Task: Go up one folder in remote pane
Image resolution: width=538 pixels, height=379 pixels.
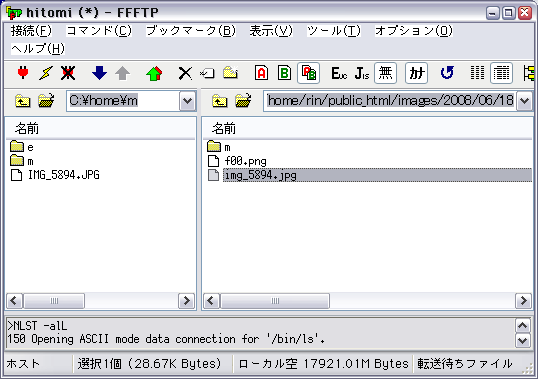Action: click(x=220, y=101)
